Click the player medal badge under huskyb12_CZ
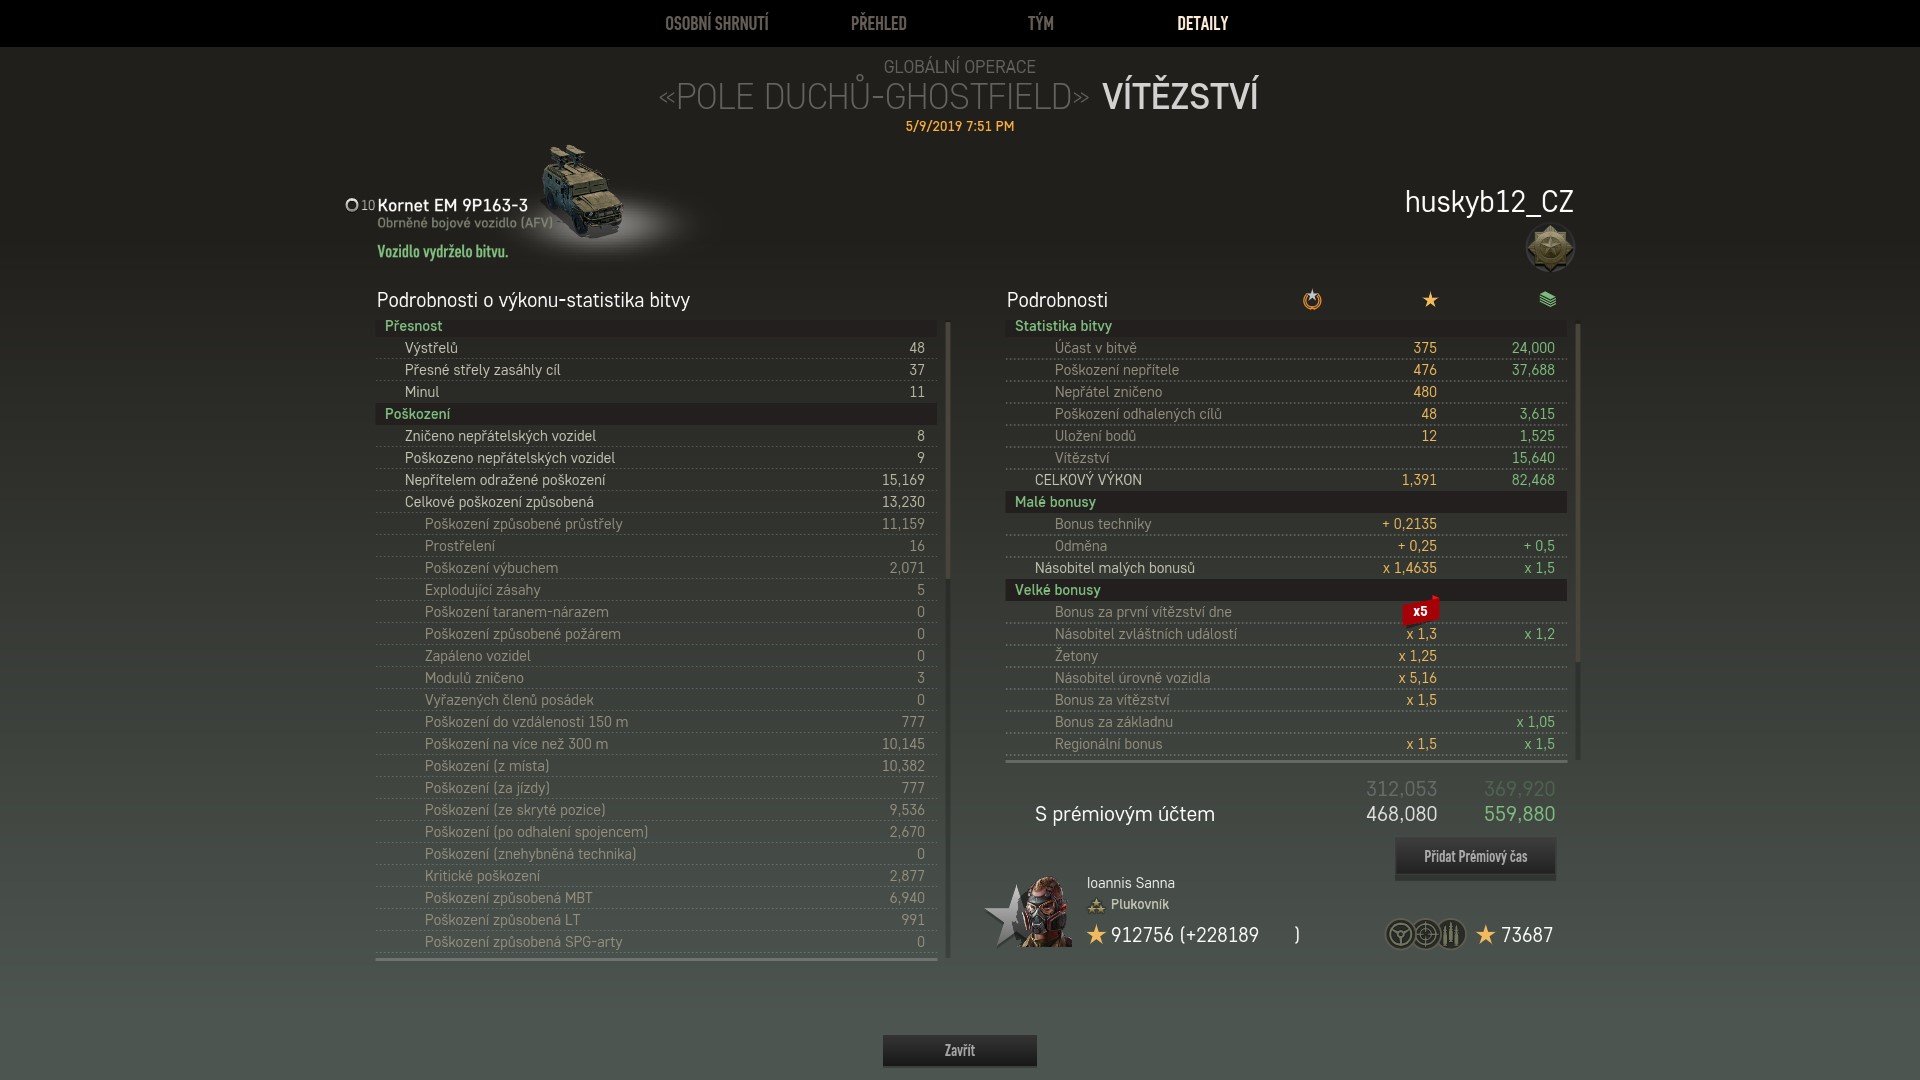 (x=1550, y=248)
